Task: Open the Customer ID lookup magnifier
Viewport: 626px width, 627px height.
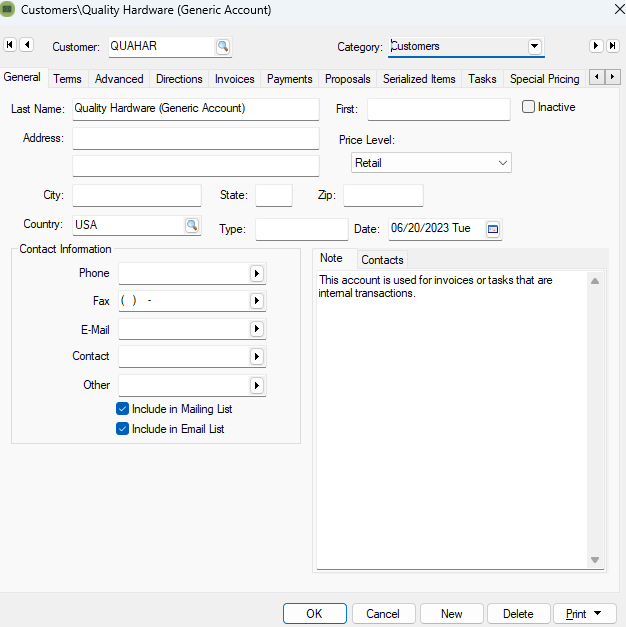Action: [x=223, y=47]
